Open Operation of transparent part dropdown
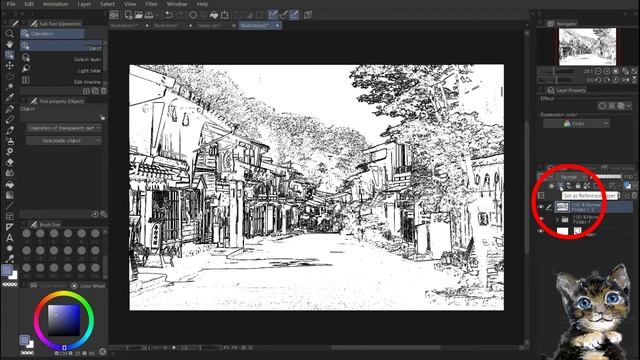Screen dimensions: 640x360 pos(64,128)
